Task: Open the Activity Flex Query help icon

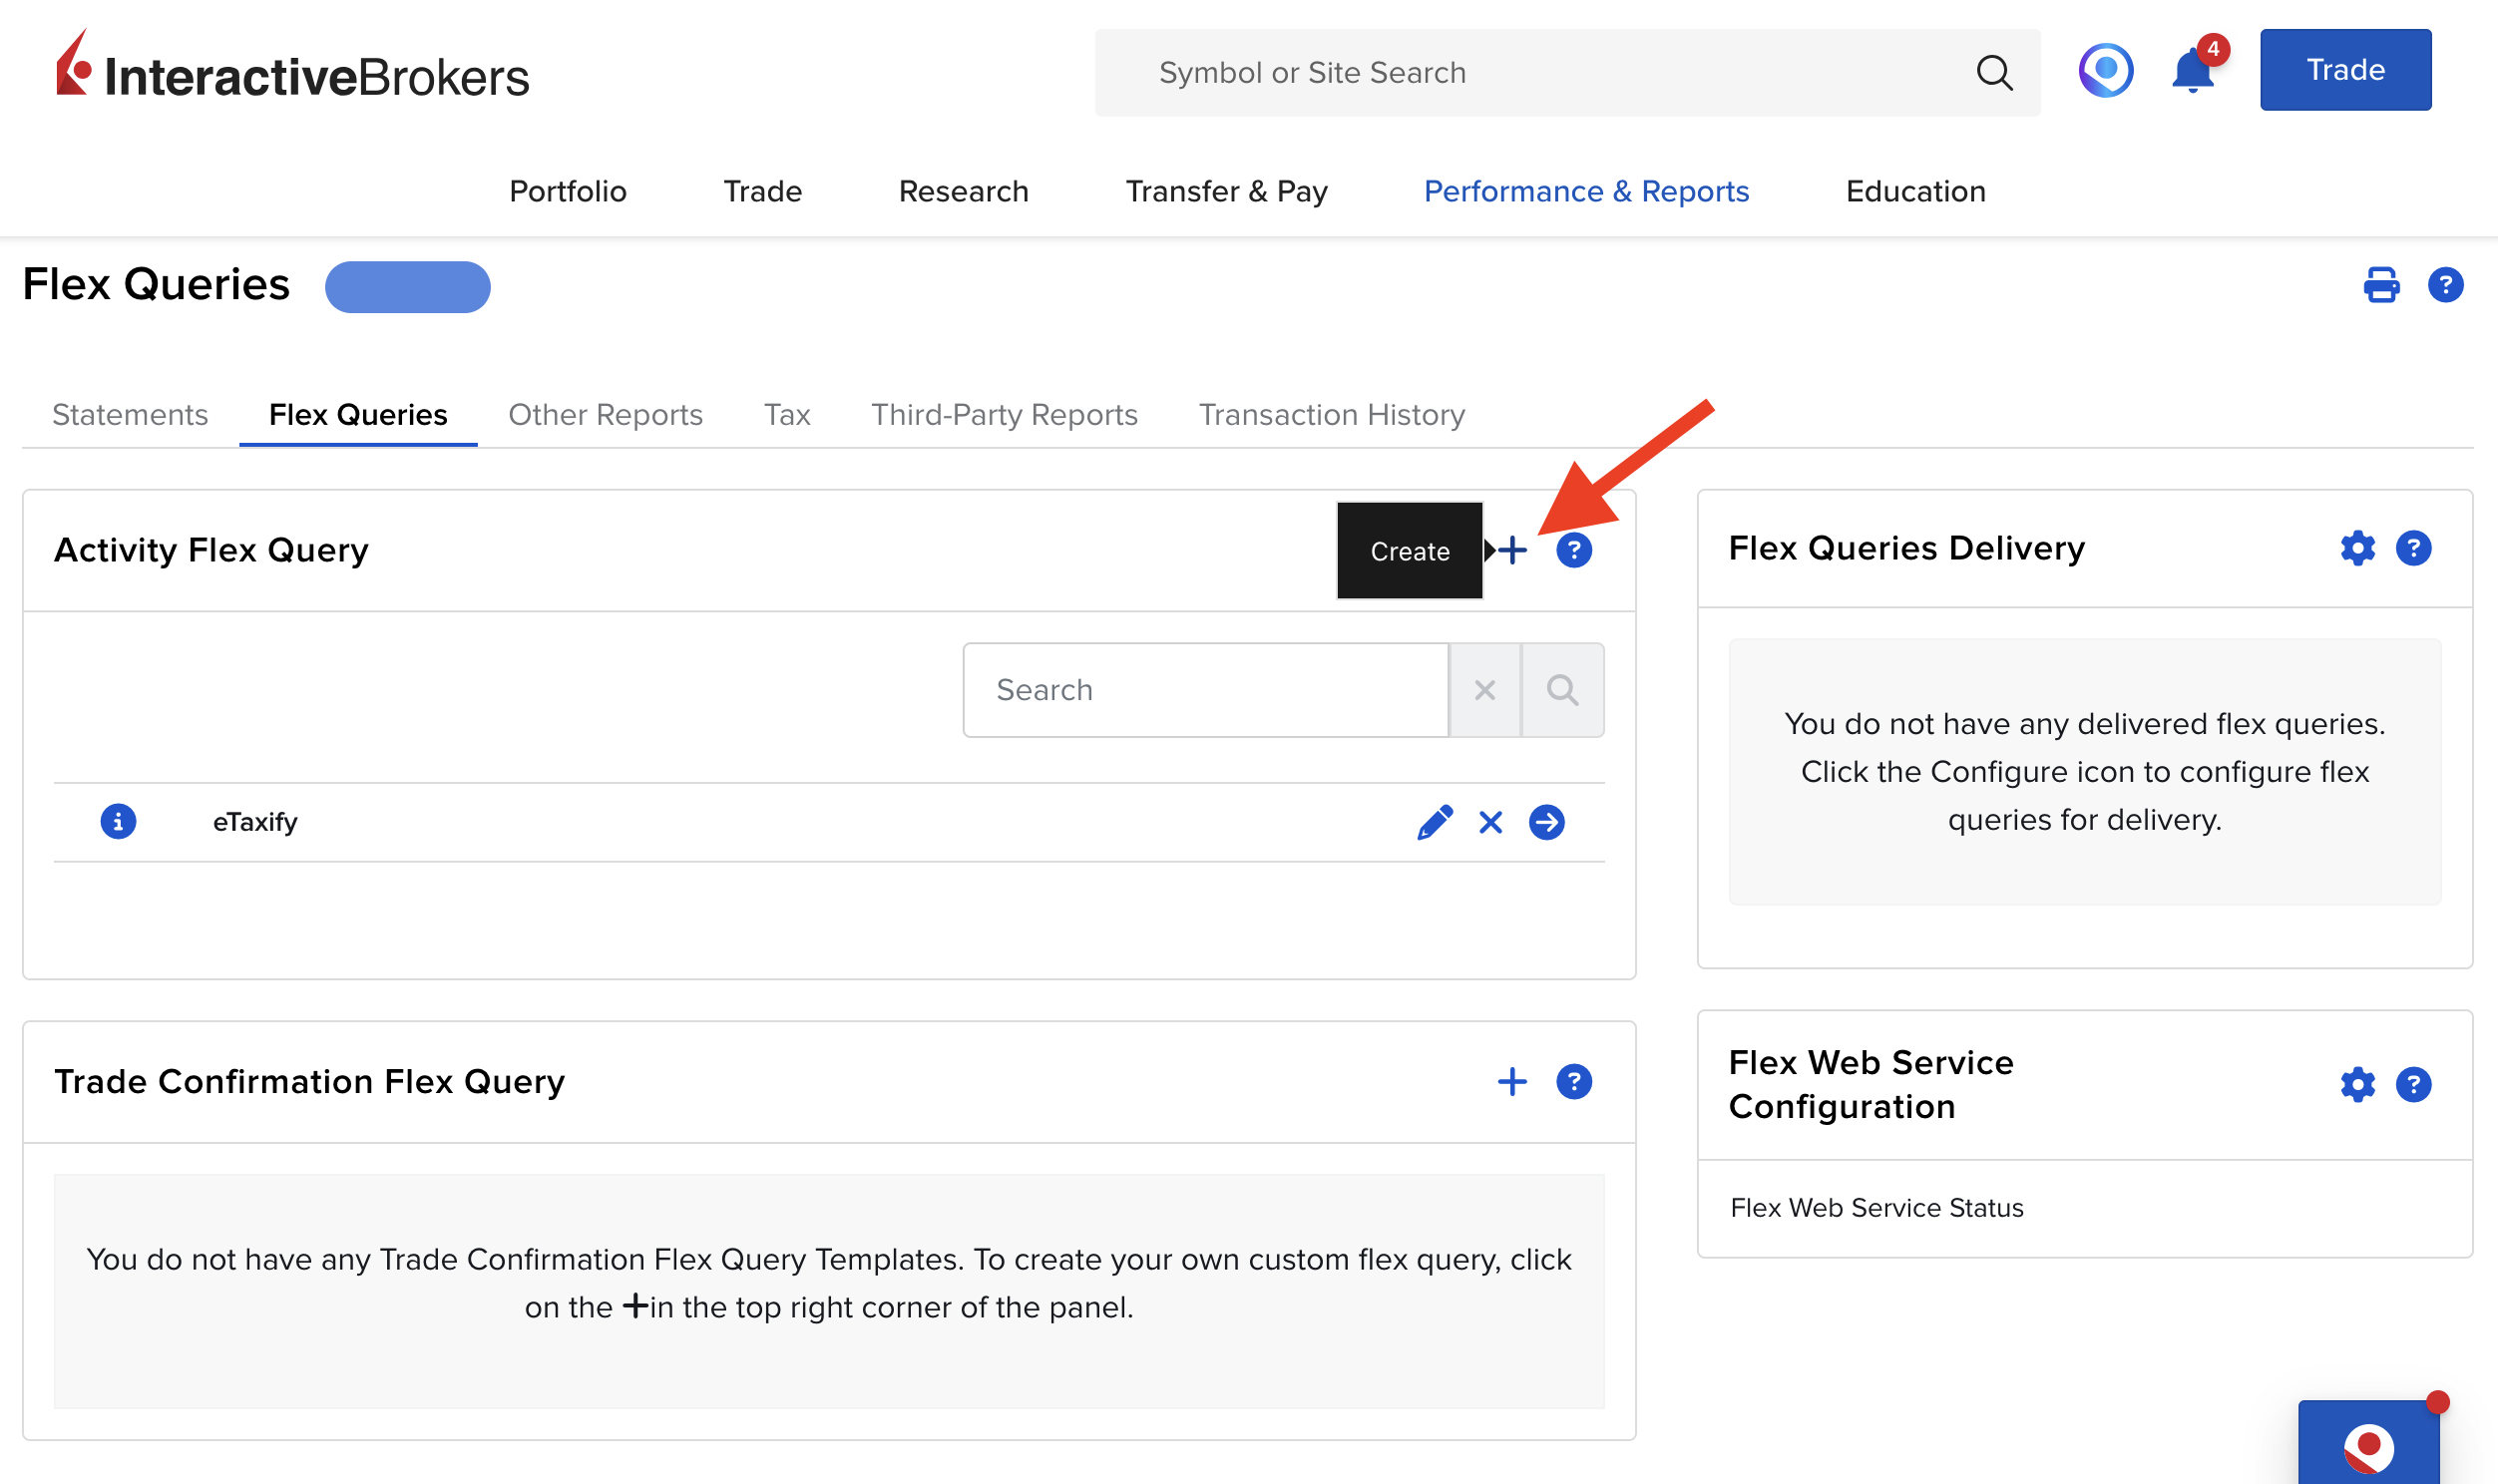Action: 1573,550
